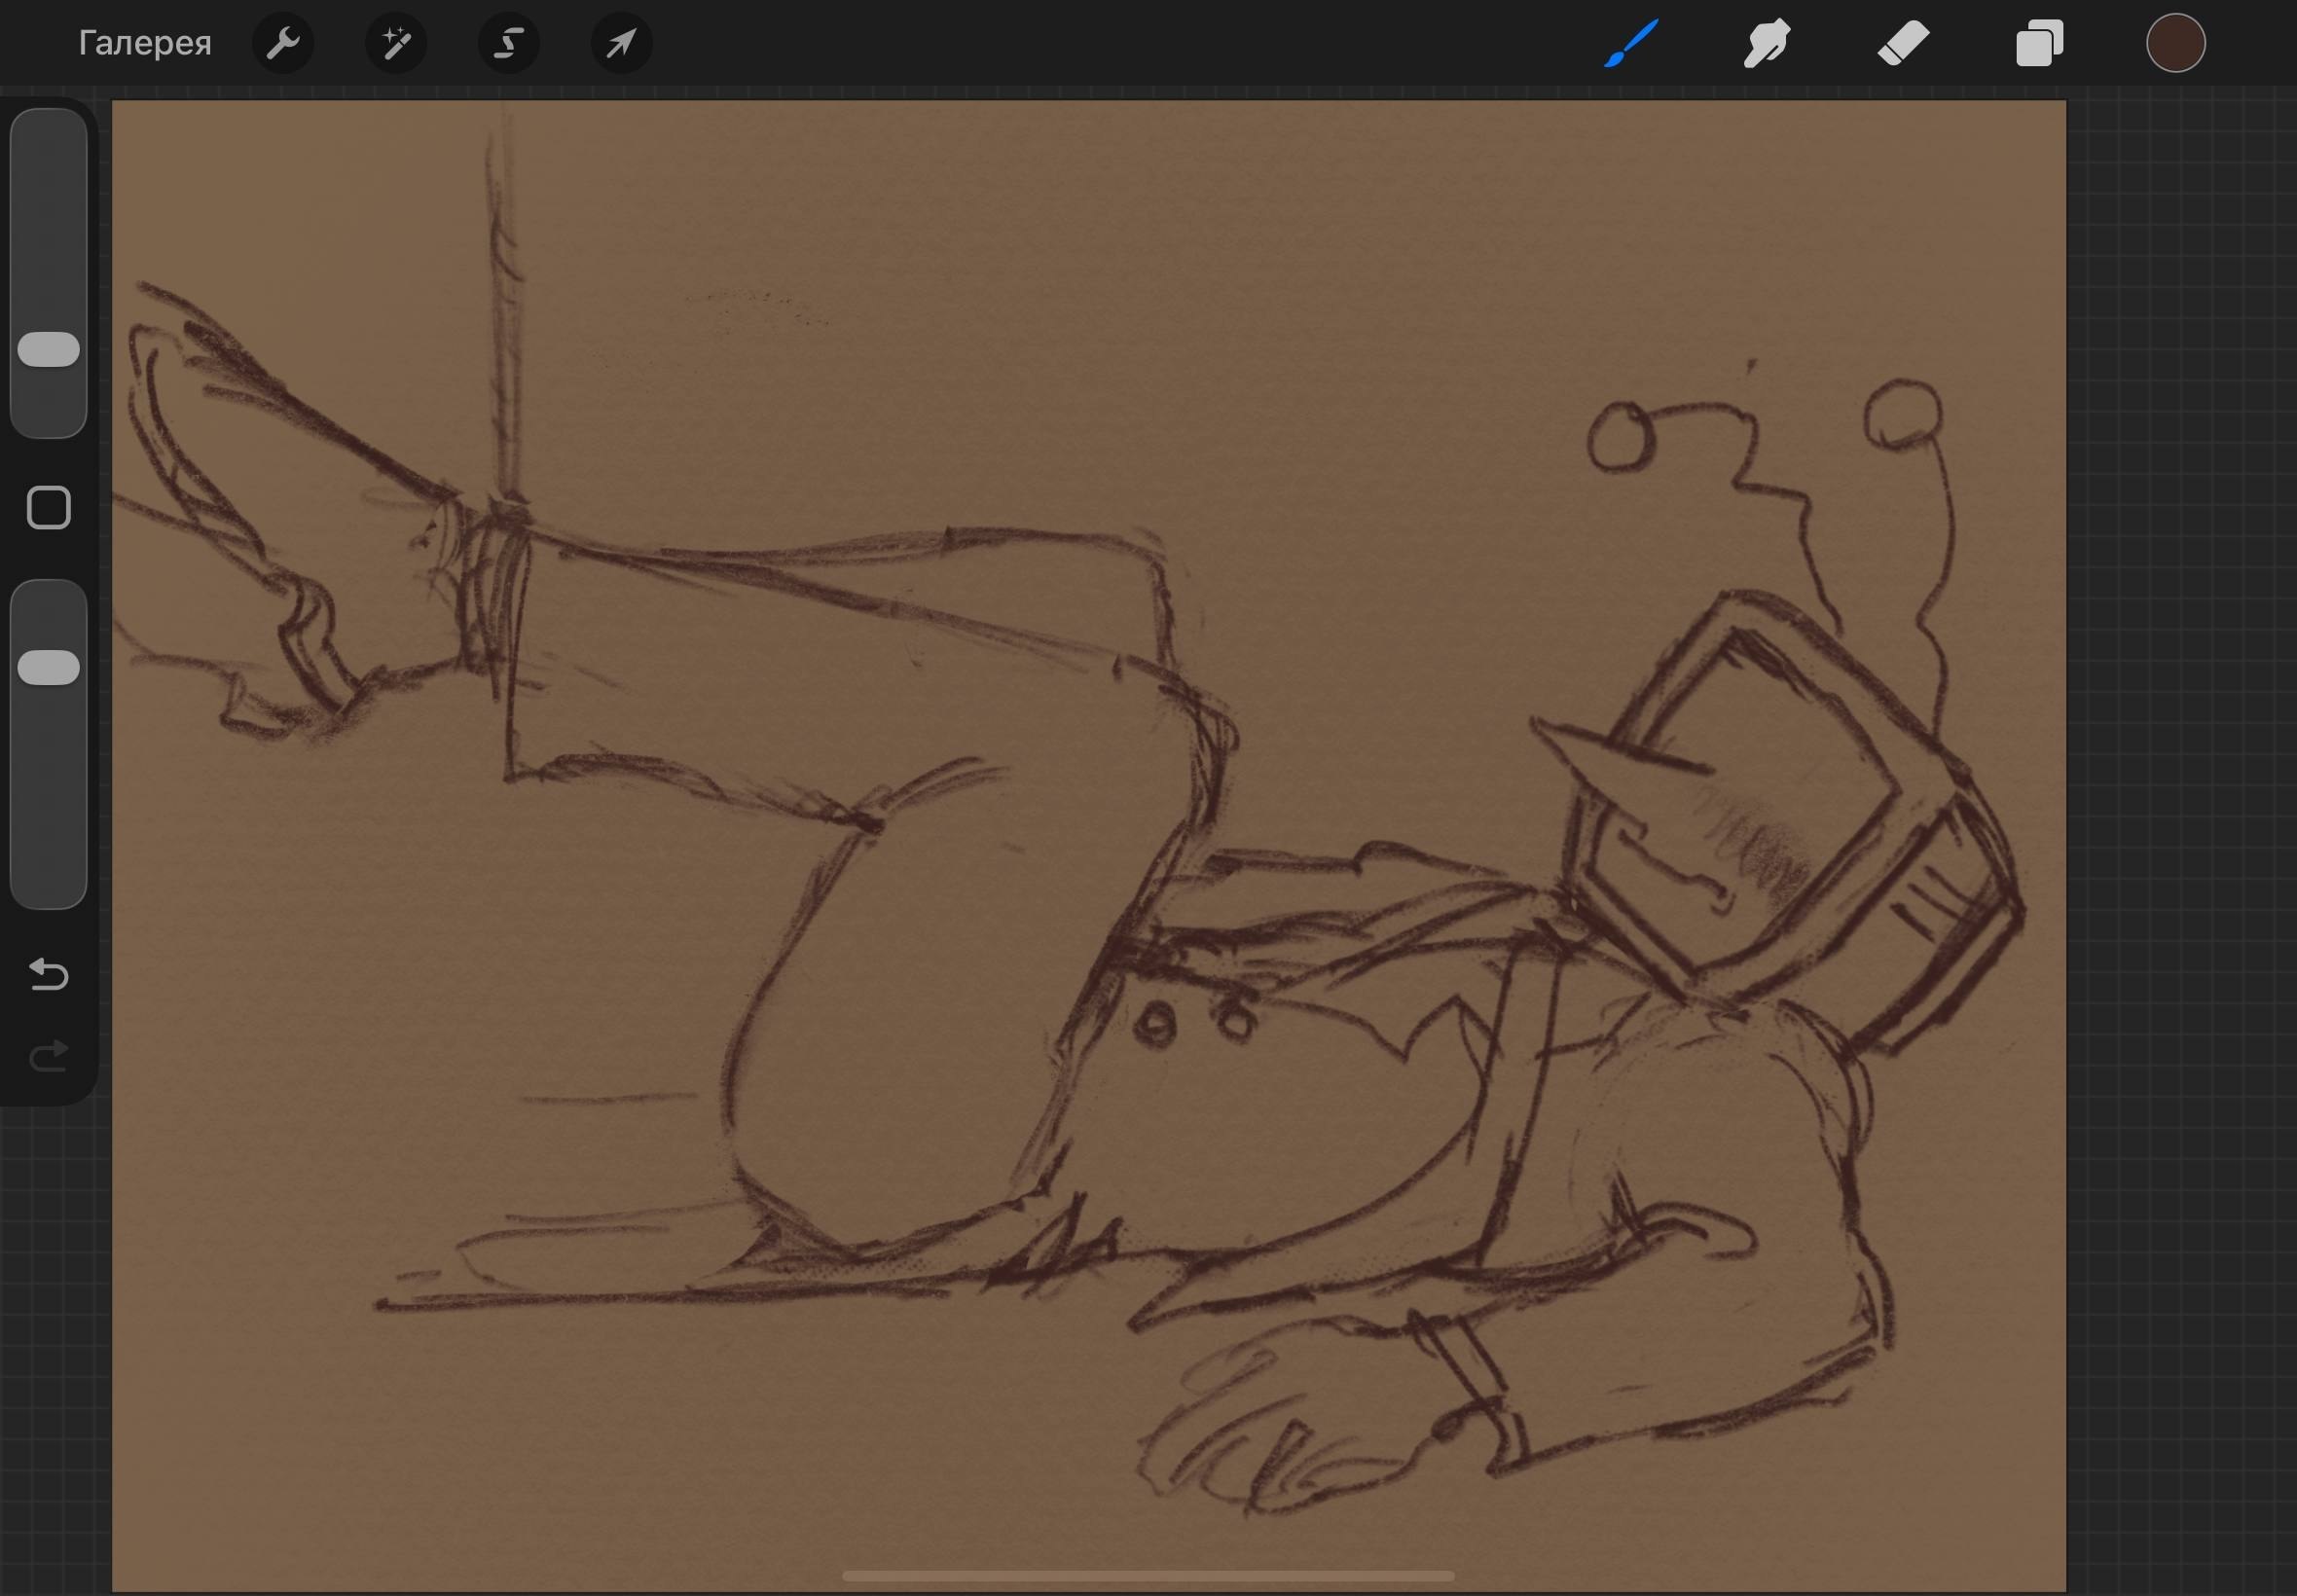Activate the Transform arrow tool
The width and height of the screenshot is (2297, 1596).
point(621,43)
